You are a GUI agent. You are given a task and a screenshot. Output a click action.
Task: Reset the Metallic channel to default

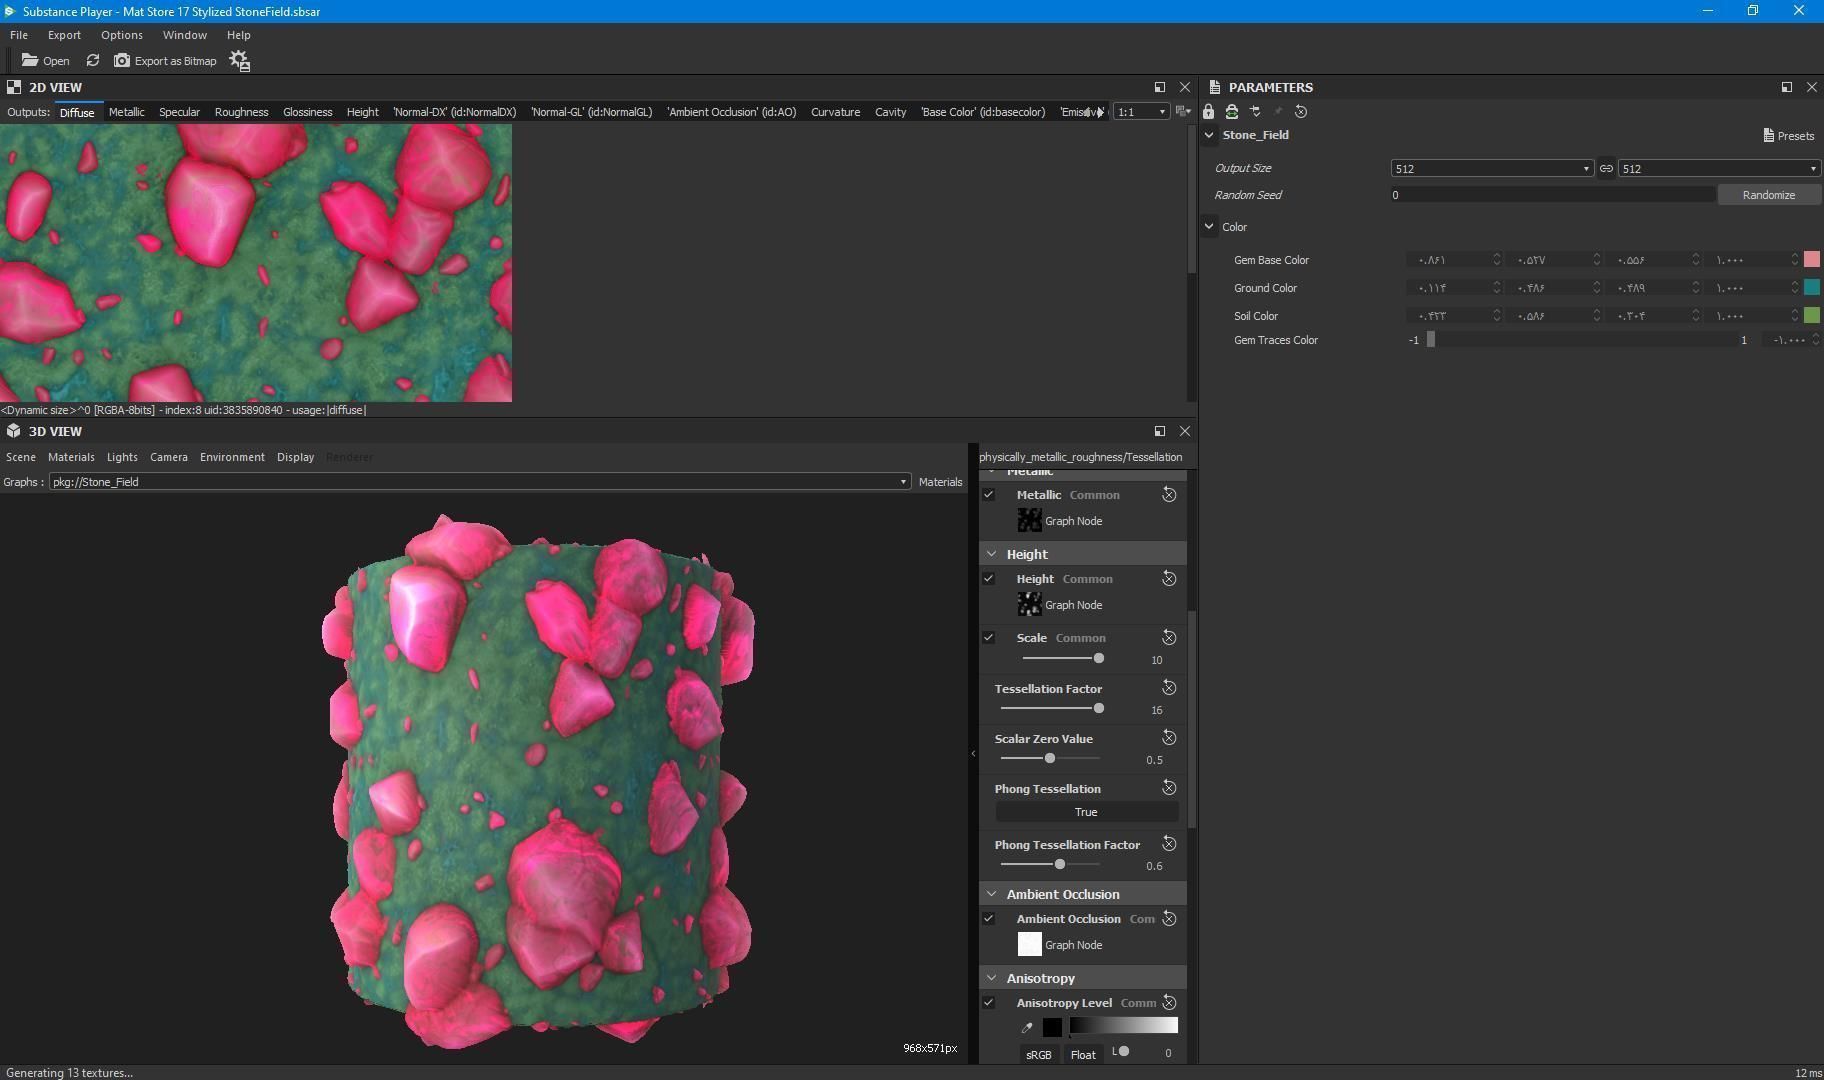coord(1168,495)
